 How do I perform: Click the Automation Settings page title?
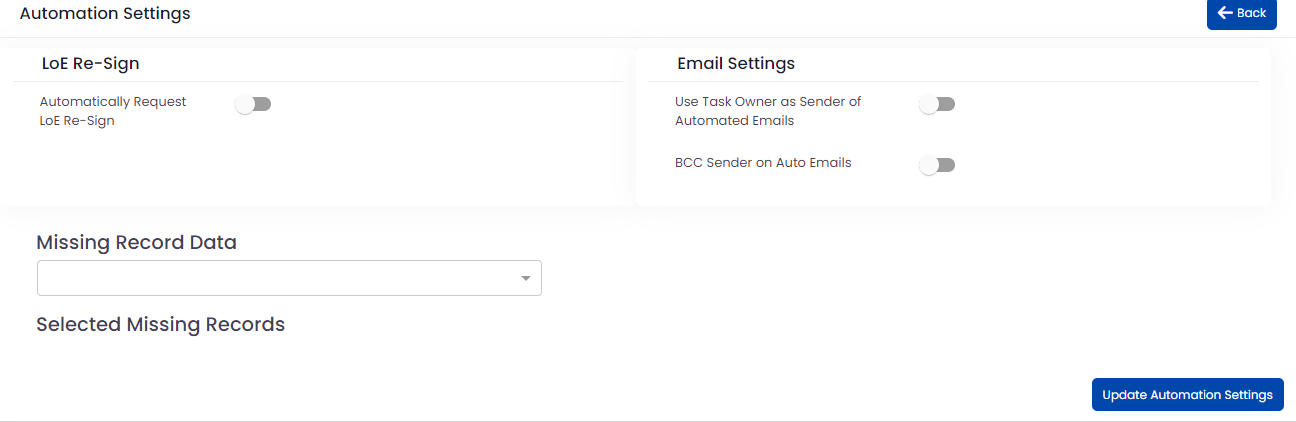tap(105, 14)
